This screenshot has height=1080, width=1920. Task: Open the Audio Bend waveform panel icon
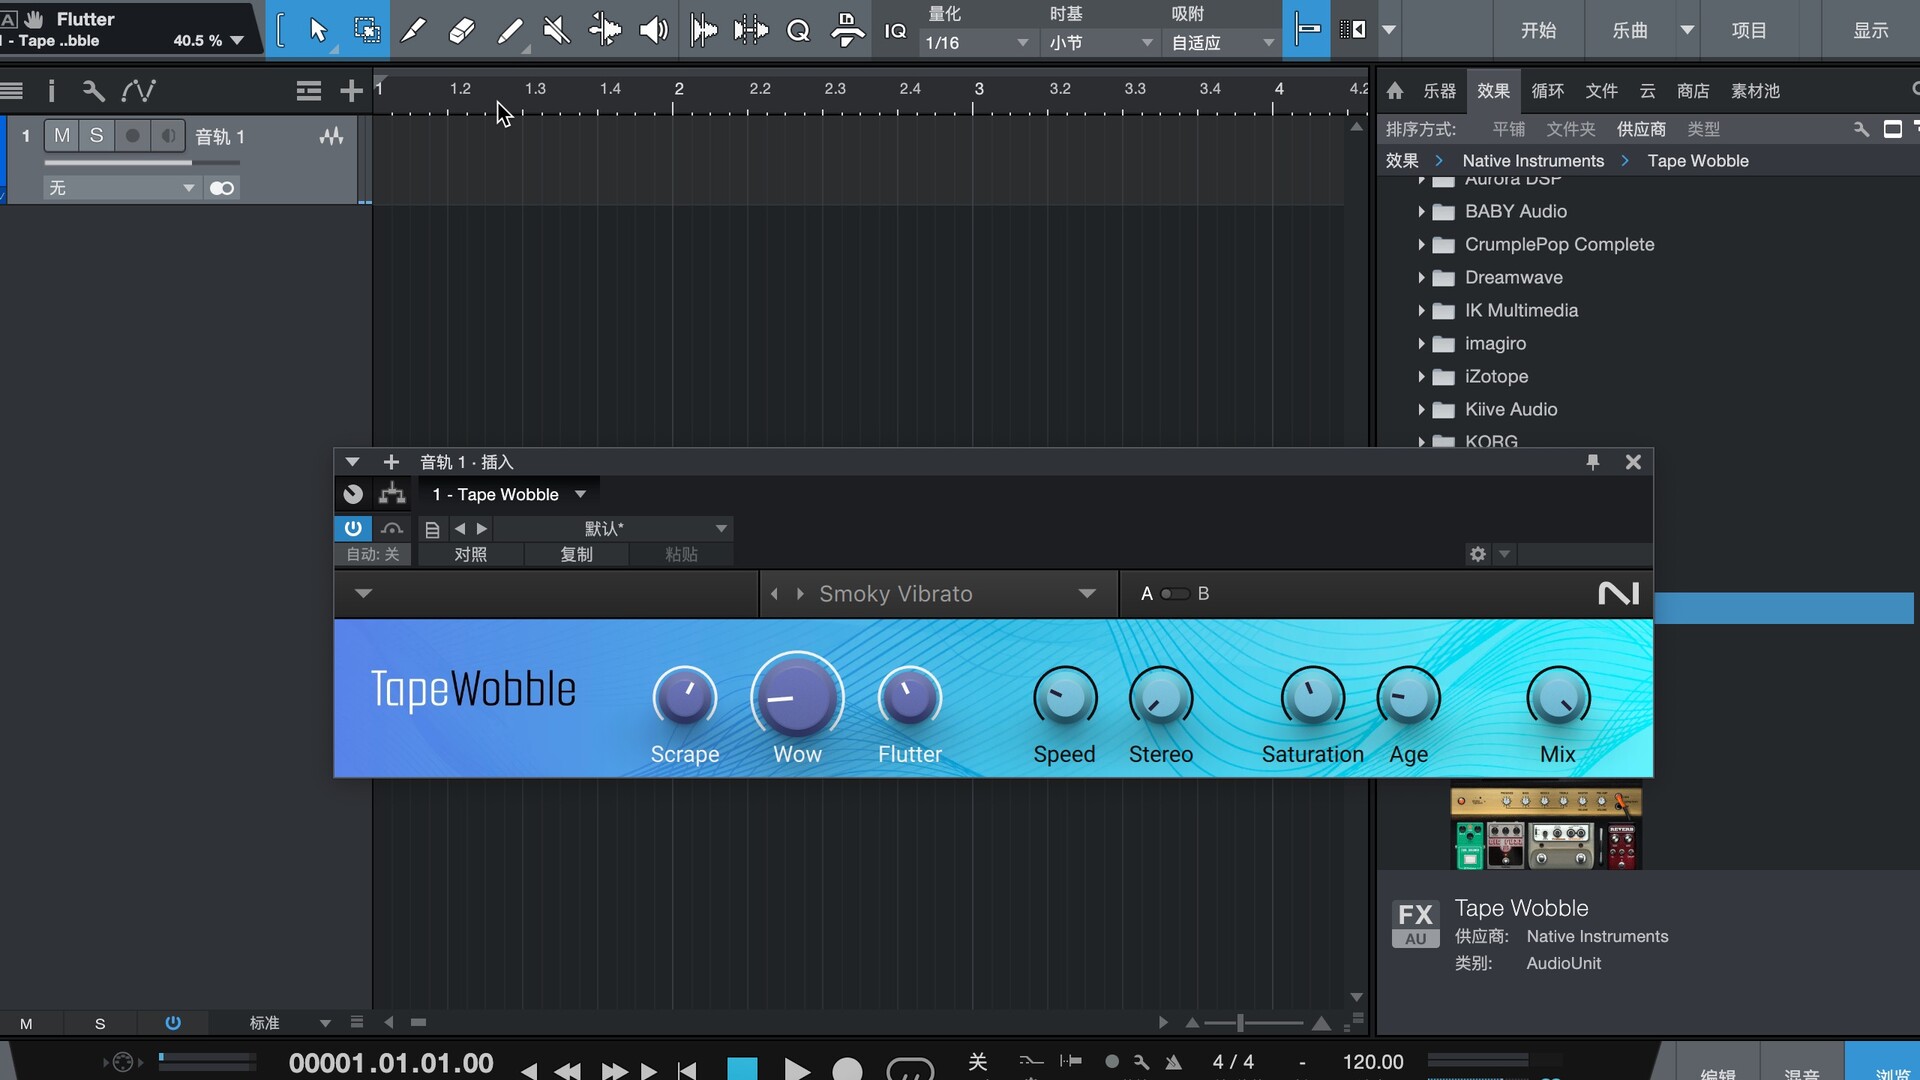(x=751, y=30)
